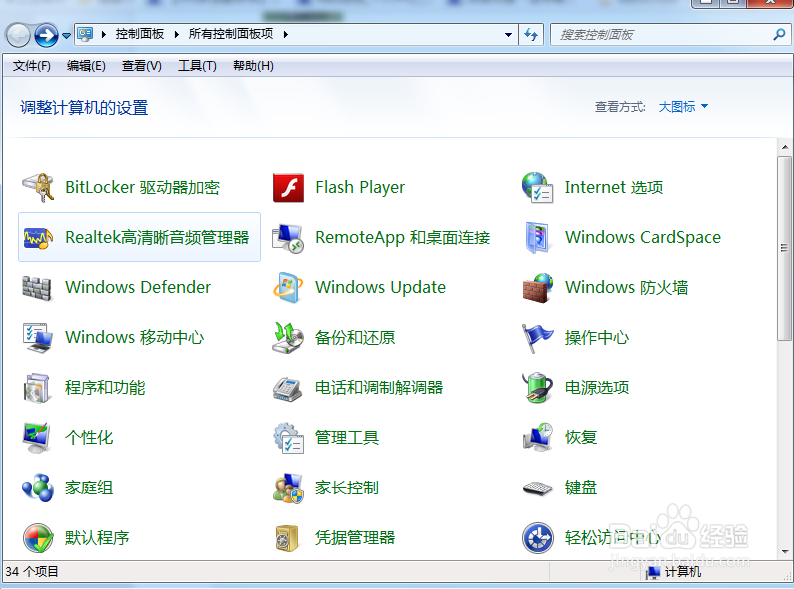
Task: Click the 默认程序 icon
Action: point(38,538)
